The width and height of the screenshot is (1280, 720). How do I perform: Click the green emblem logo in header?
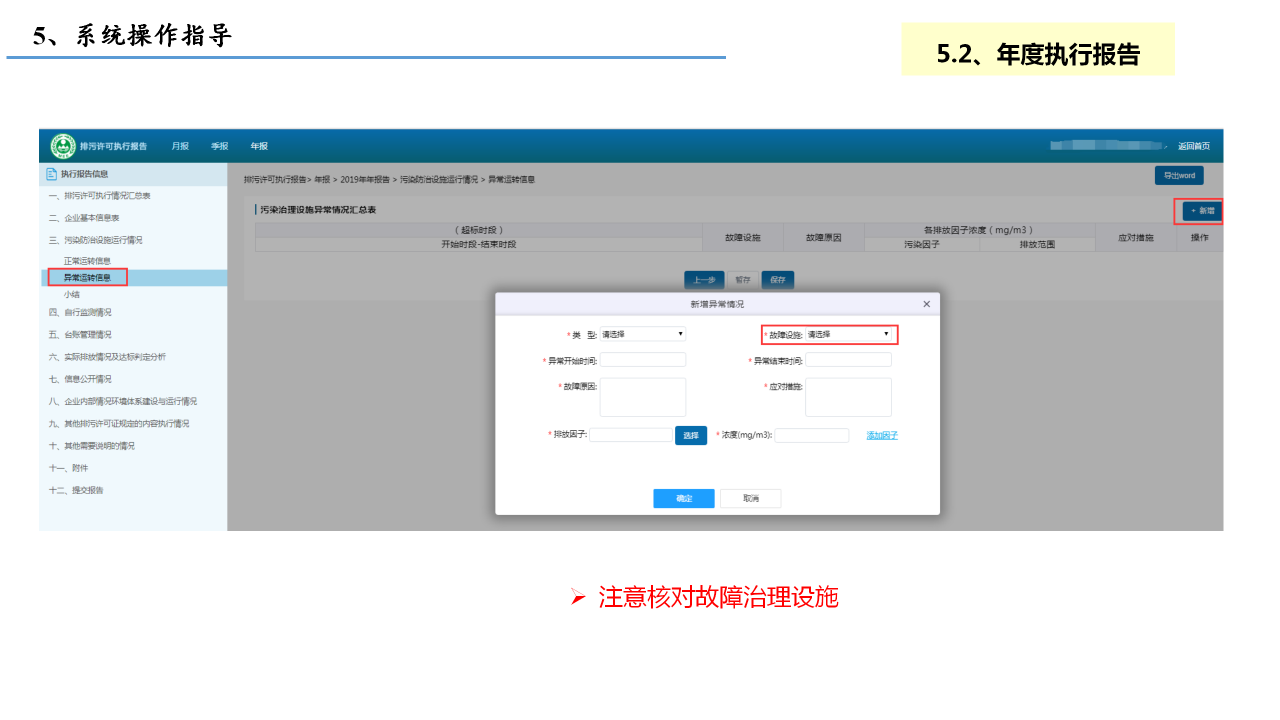(x=63, y=146)
